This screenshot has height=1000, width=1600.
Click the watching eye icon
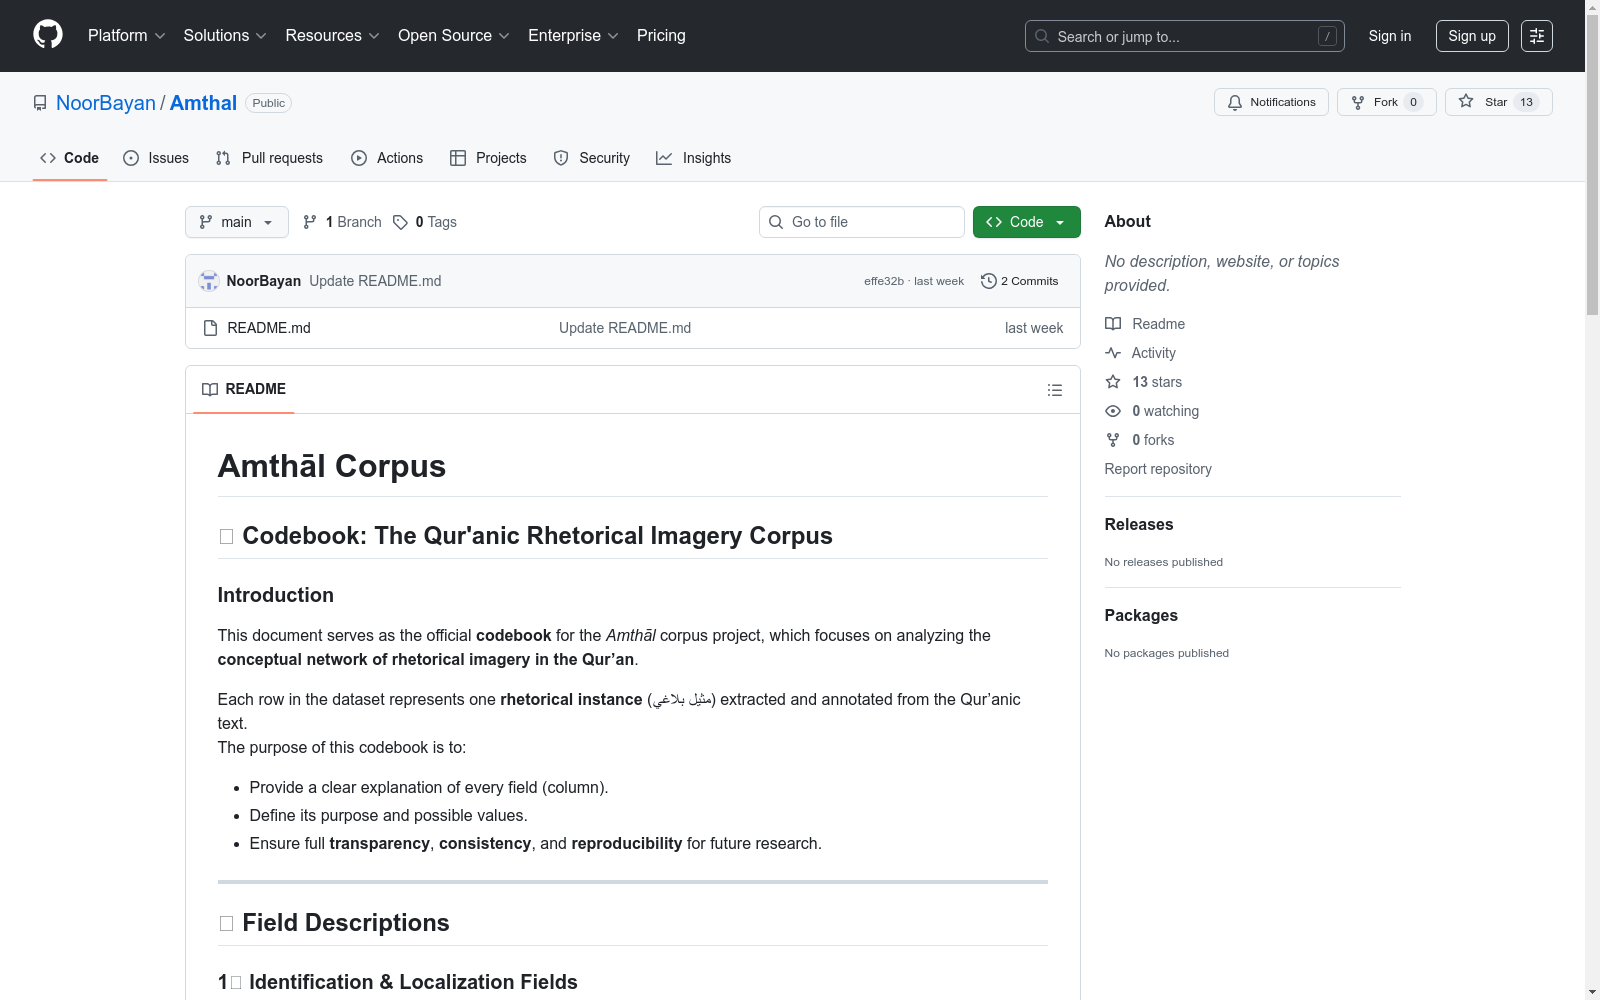[x=1113, y=411]
